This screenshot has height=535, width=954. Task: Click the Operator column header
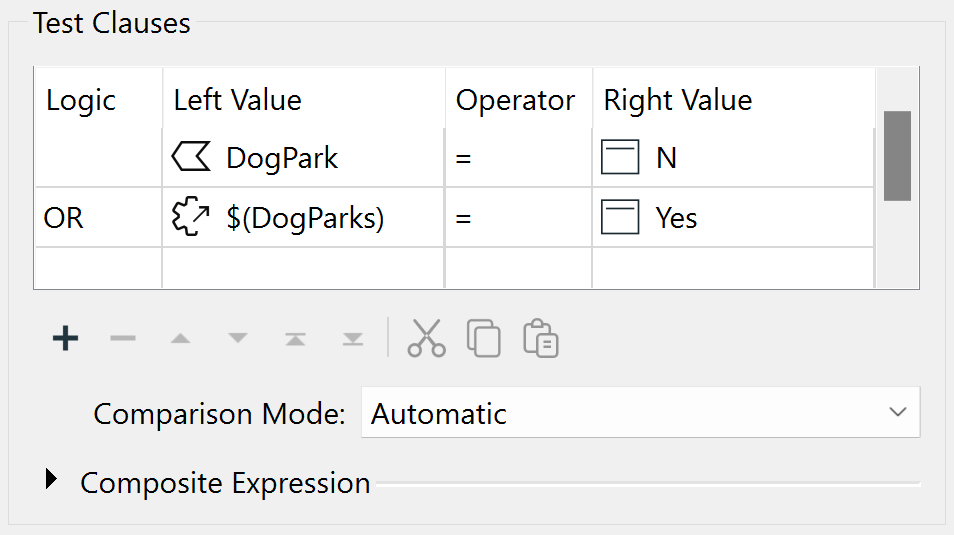click(518, 99)
